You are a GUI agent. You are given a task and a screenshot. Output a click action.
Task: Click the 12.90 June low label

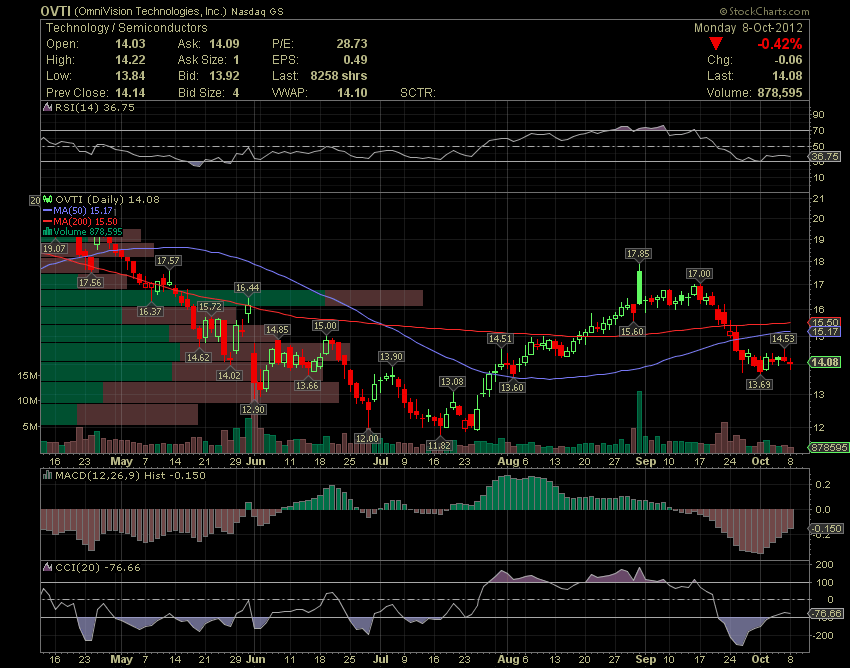(x=253, y=409)
